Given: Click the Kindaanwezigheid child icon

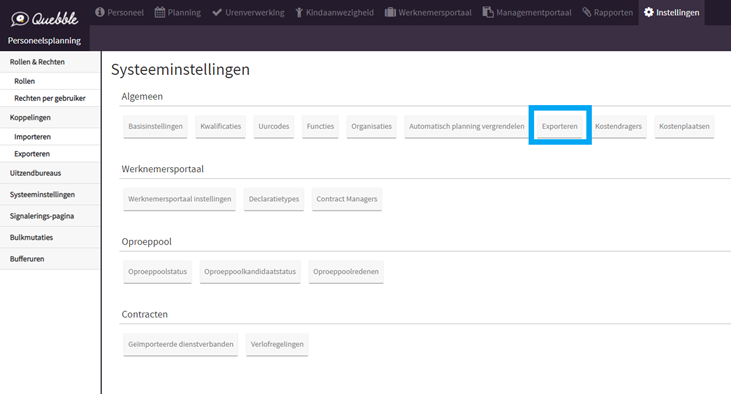Looking at the screenshot, I should [x=299, y=13].
